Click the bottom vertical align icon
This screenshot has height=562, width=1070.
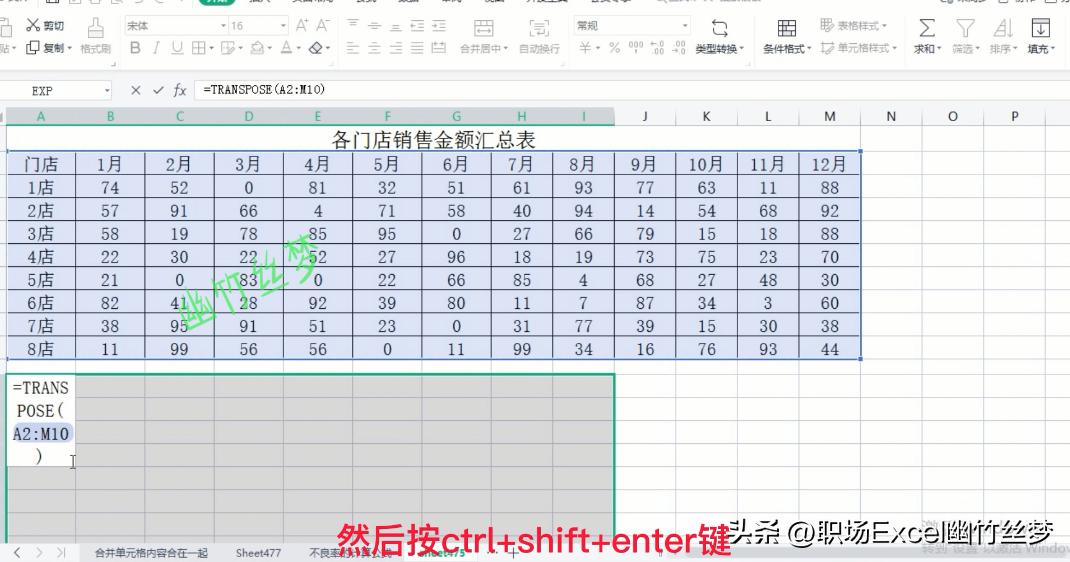pos(396,26)
